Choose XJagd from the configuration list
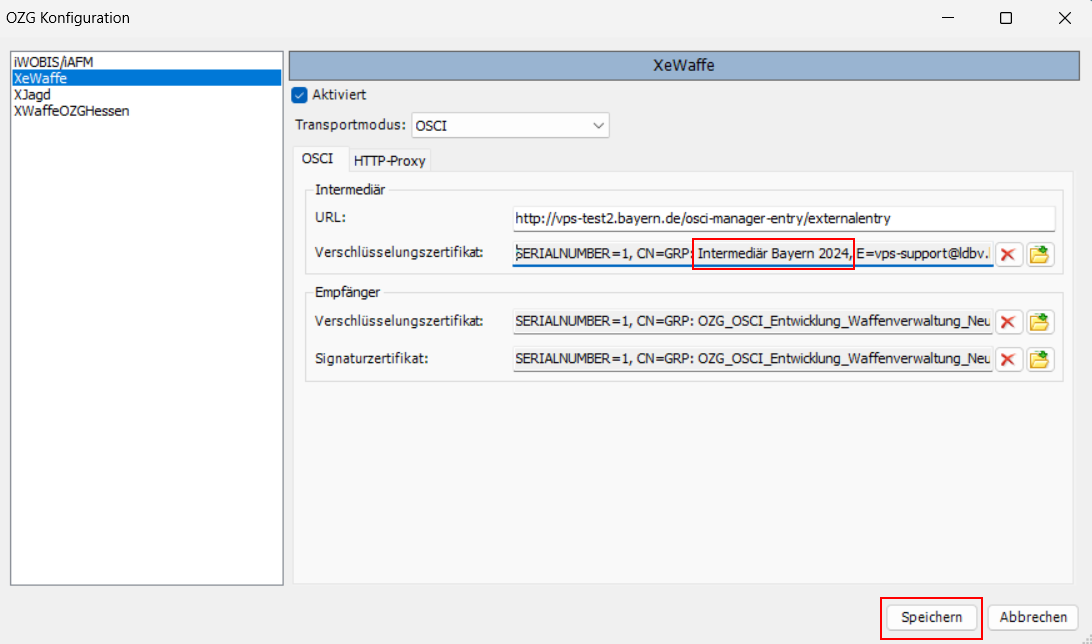The width and height of the screenshot is (1092, 644). [34, 94]
